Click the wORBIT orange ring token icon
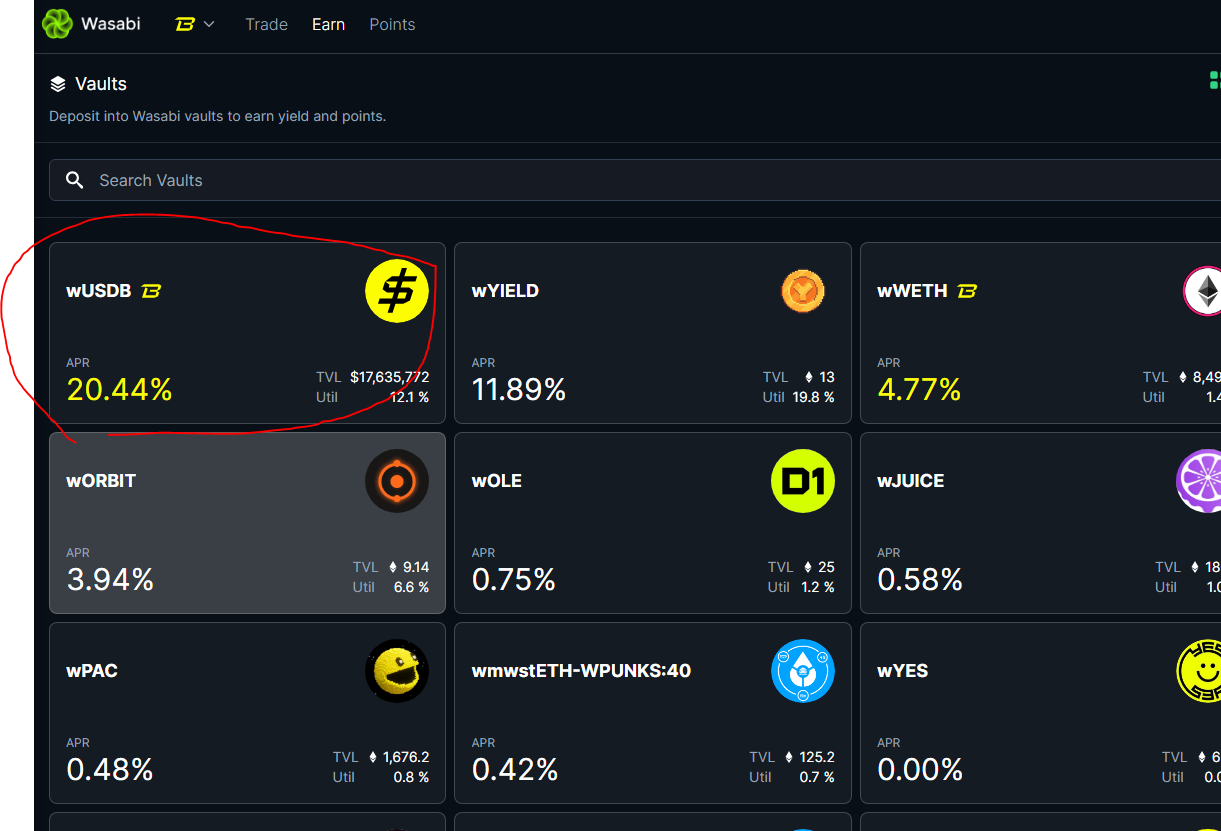Viewport: 1221px width, 831px height. pyautogui.click(x=397, y=481)
